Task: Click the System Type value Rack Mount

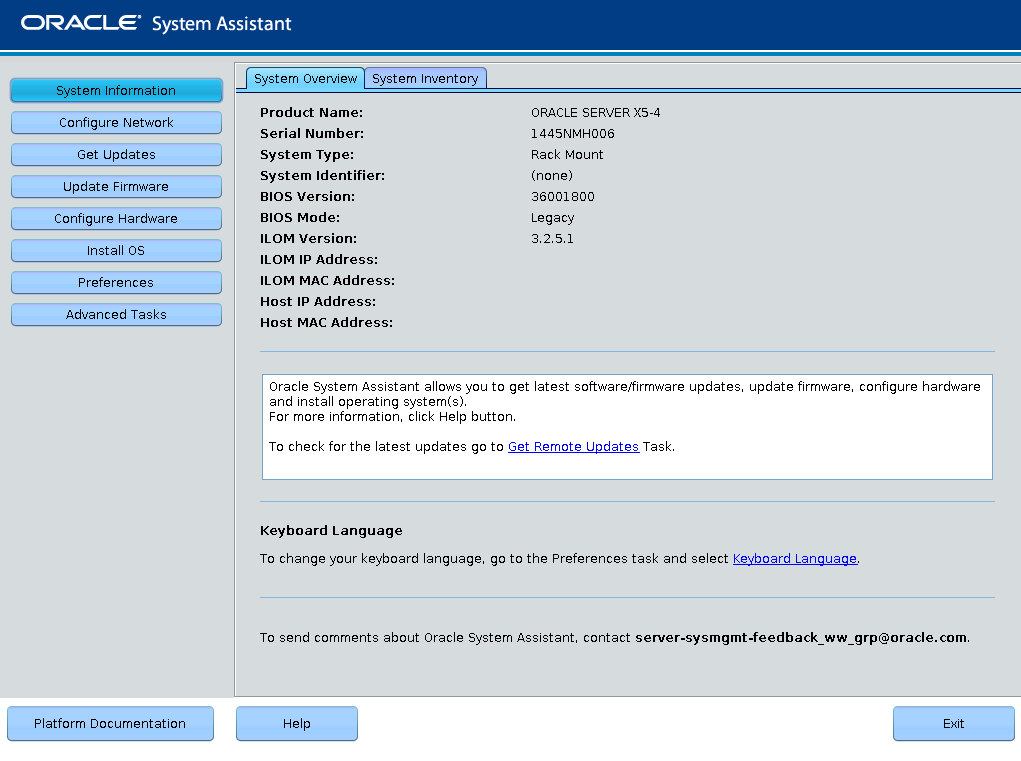Action: (566, 154)
